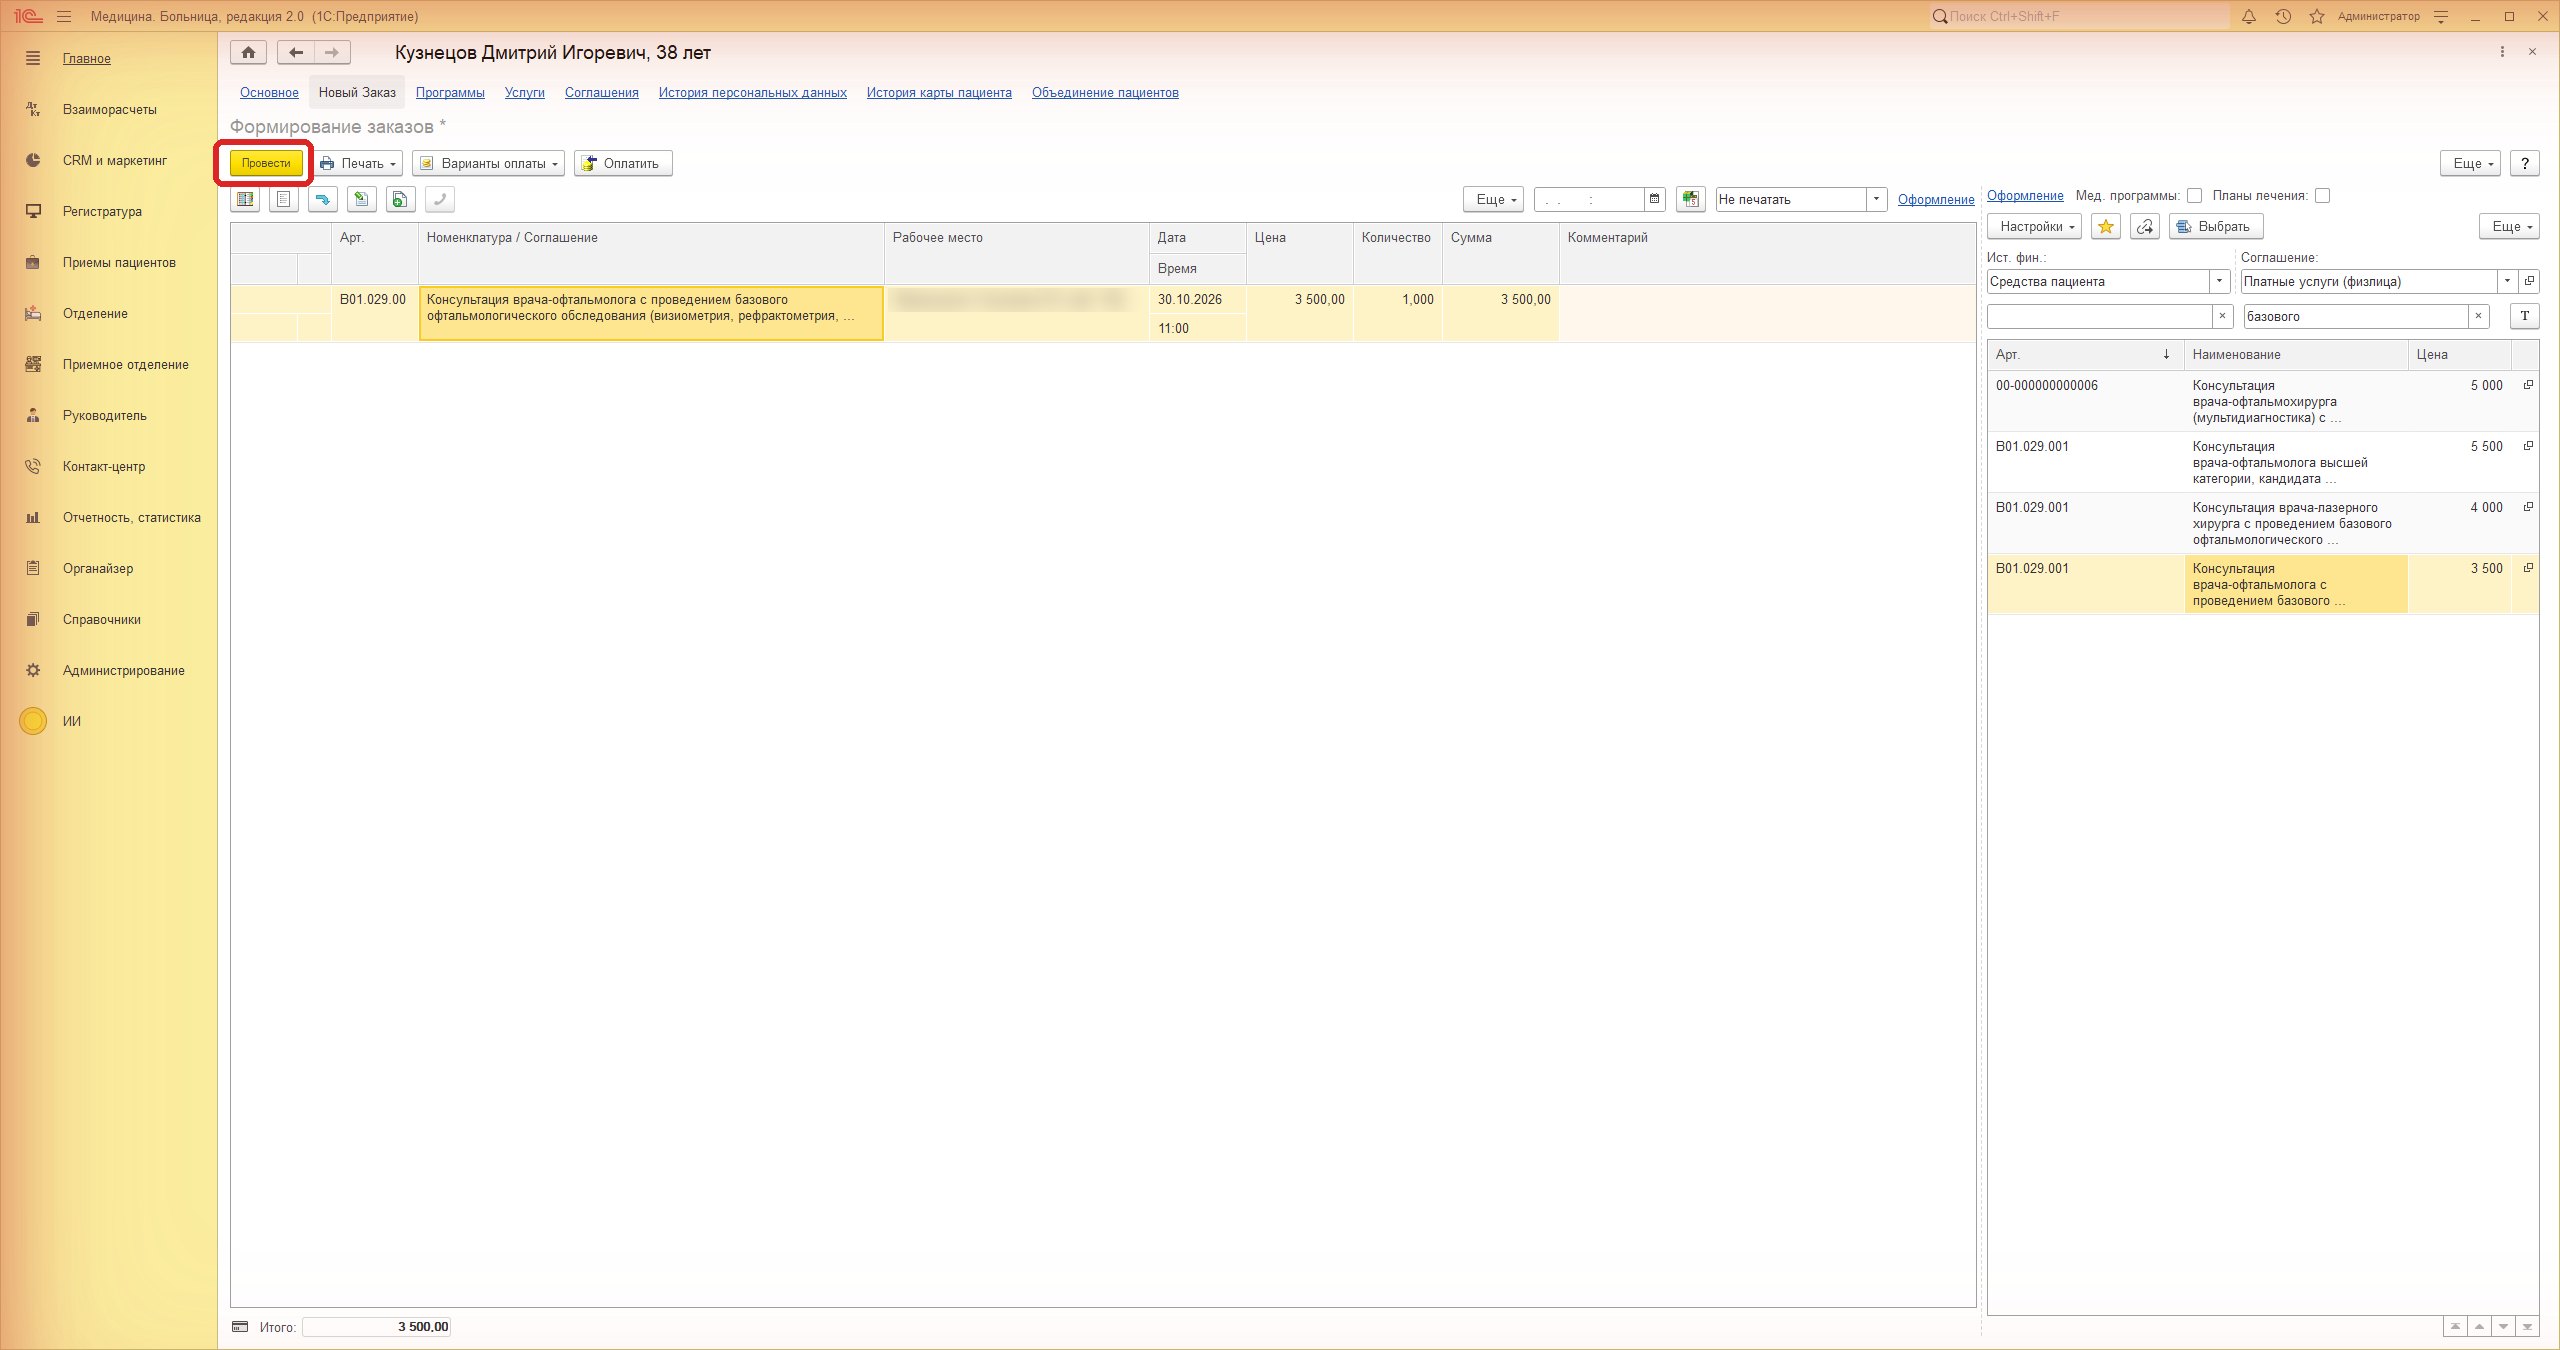The height and width of the screenshot is (1350, 2560).
Task: Open the Услуги tab
Action: point(525,93)
